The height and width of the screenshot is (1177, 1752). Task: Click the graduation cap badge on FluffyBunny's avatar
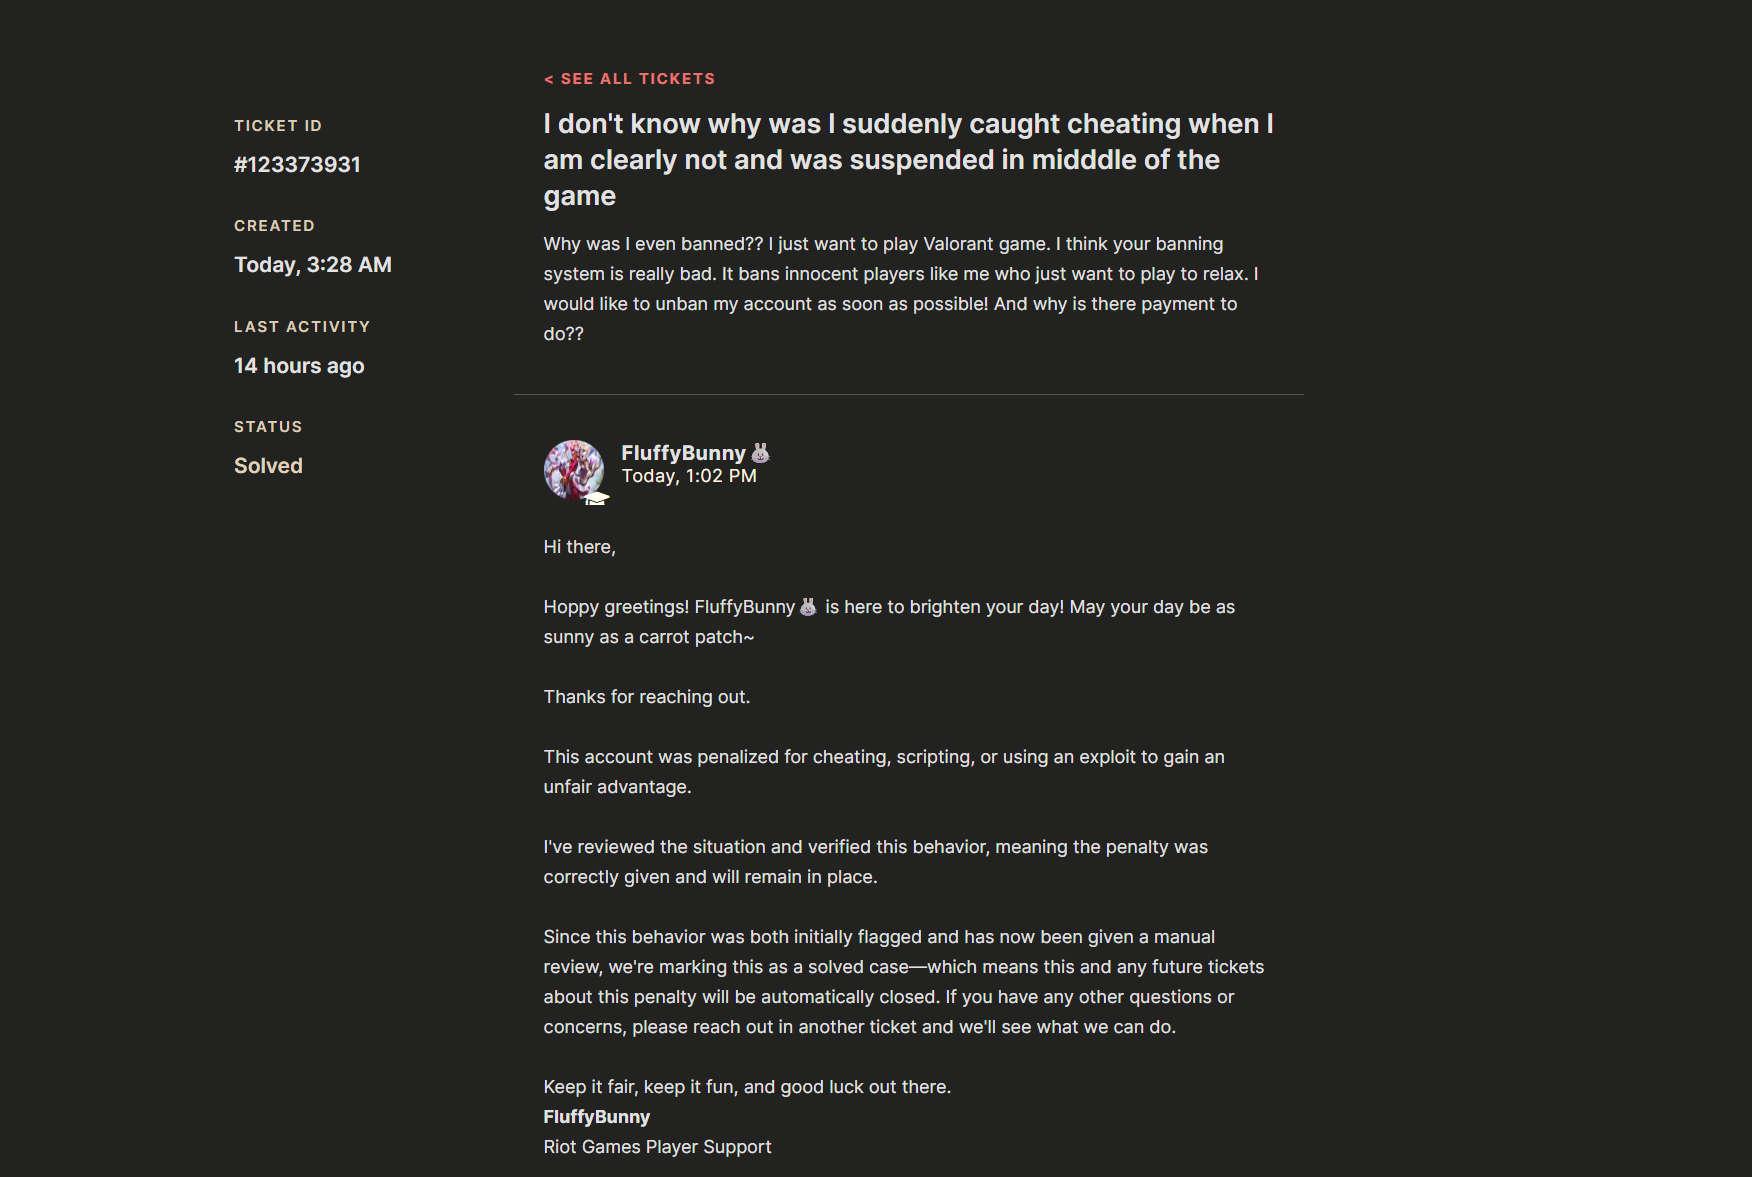pos(597,499)
